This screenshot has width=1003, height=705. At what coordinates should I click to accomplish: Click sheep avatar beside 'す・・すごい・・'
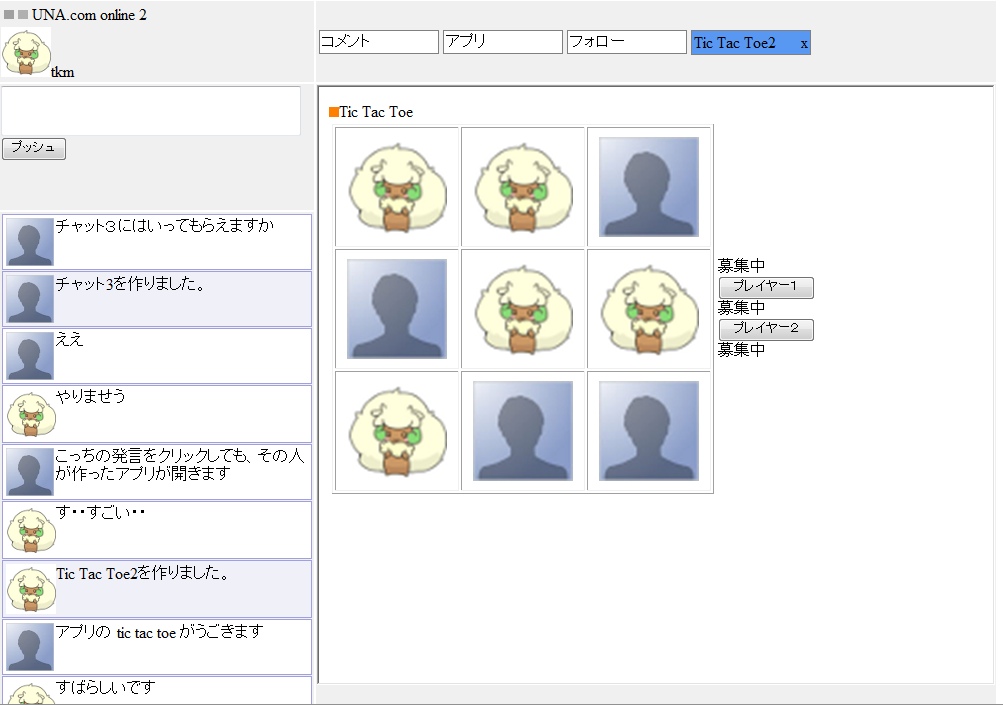click(31, 530)
